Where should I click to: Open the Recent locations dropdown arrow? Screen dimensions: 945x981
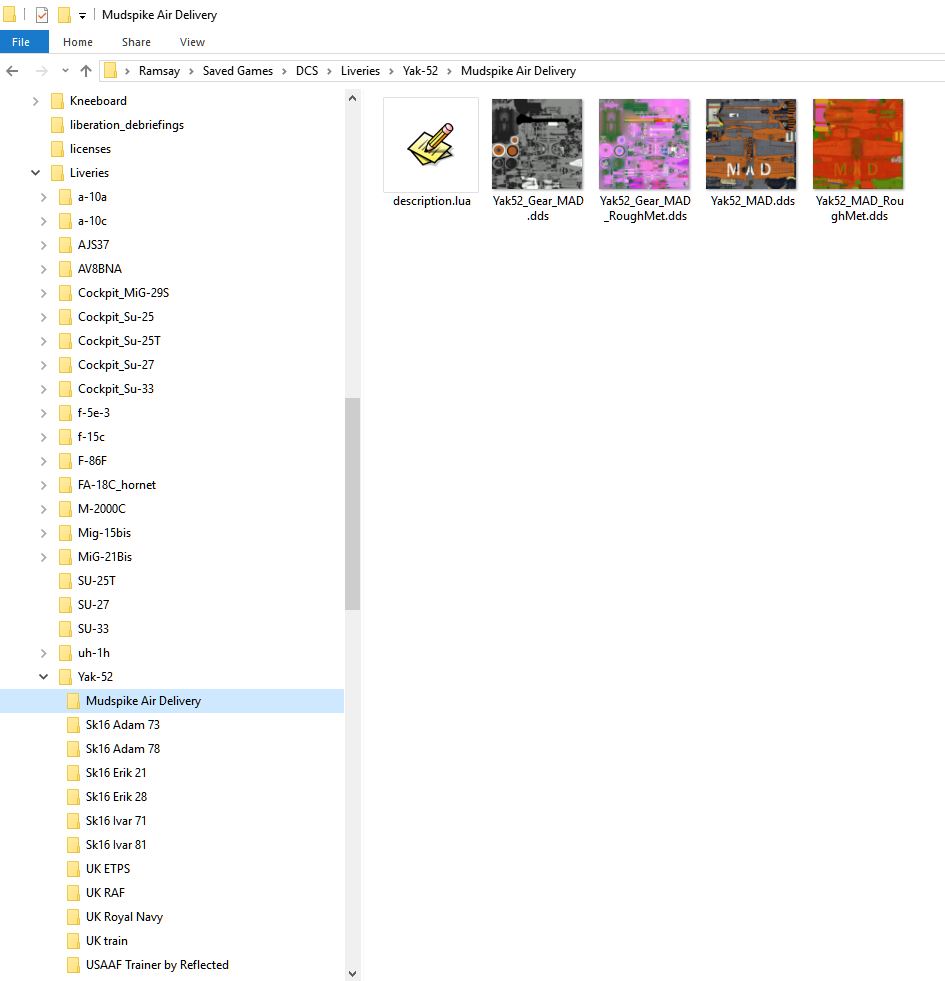(x=65, y=71)
